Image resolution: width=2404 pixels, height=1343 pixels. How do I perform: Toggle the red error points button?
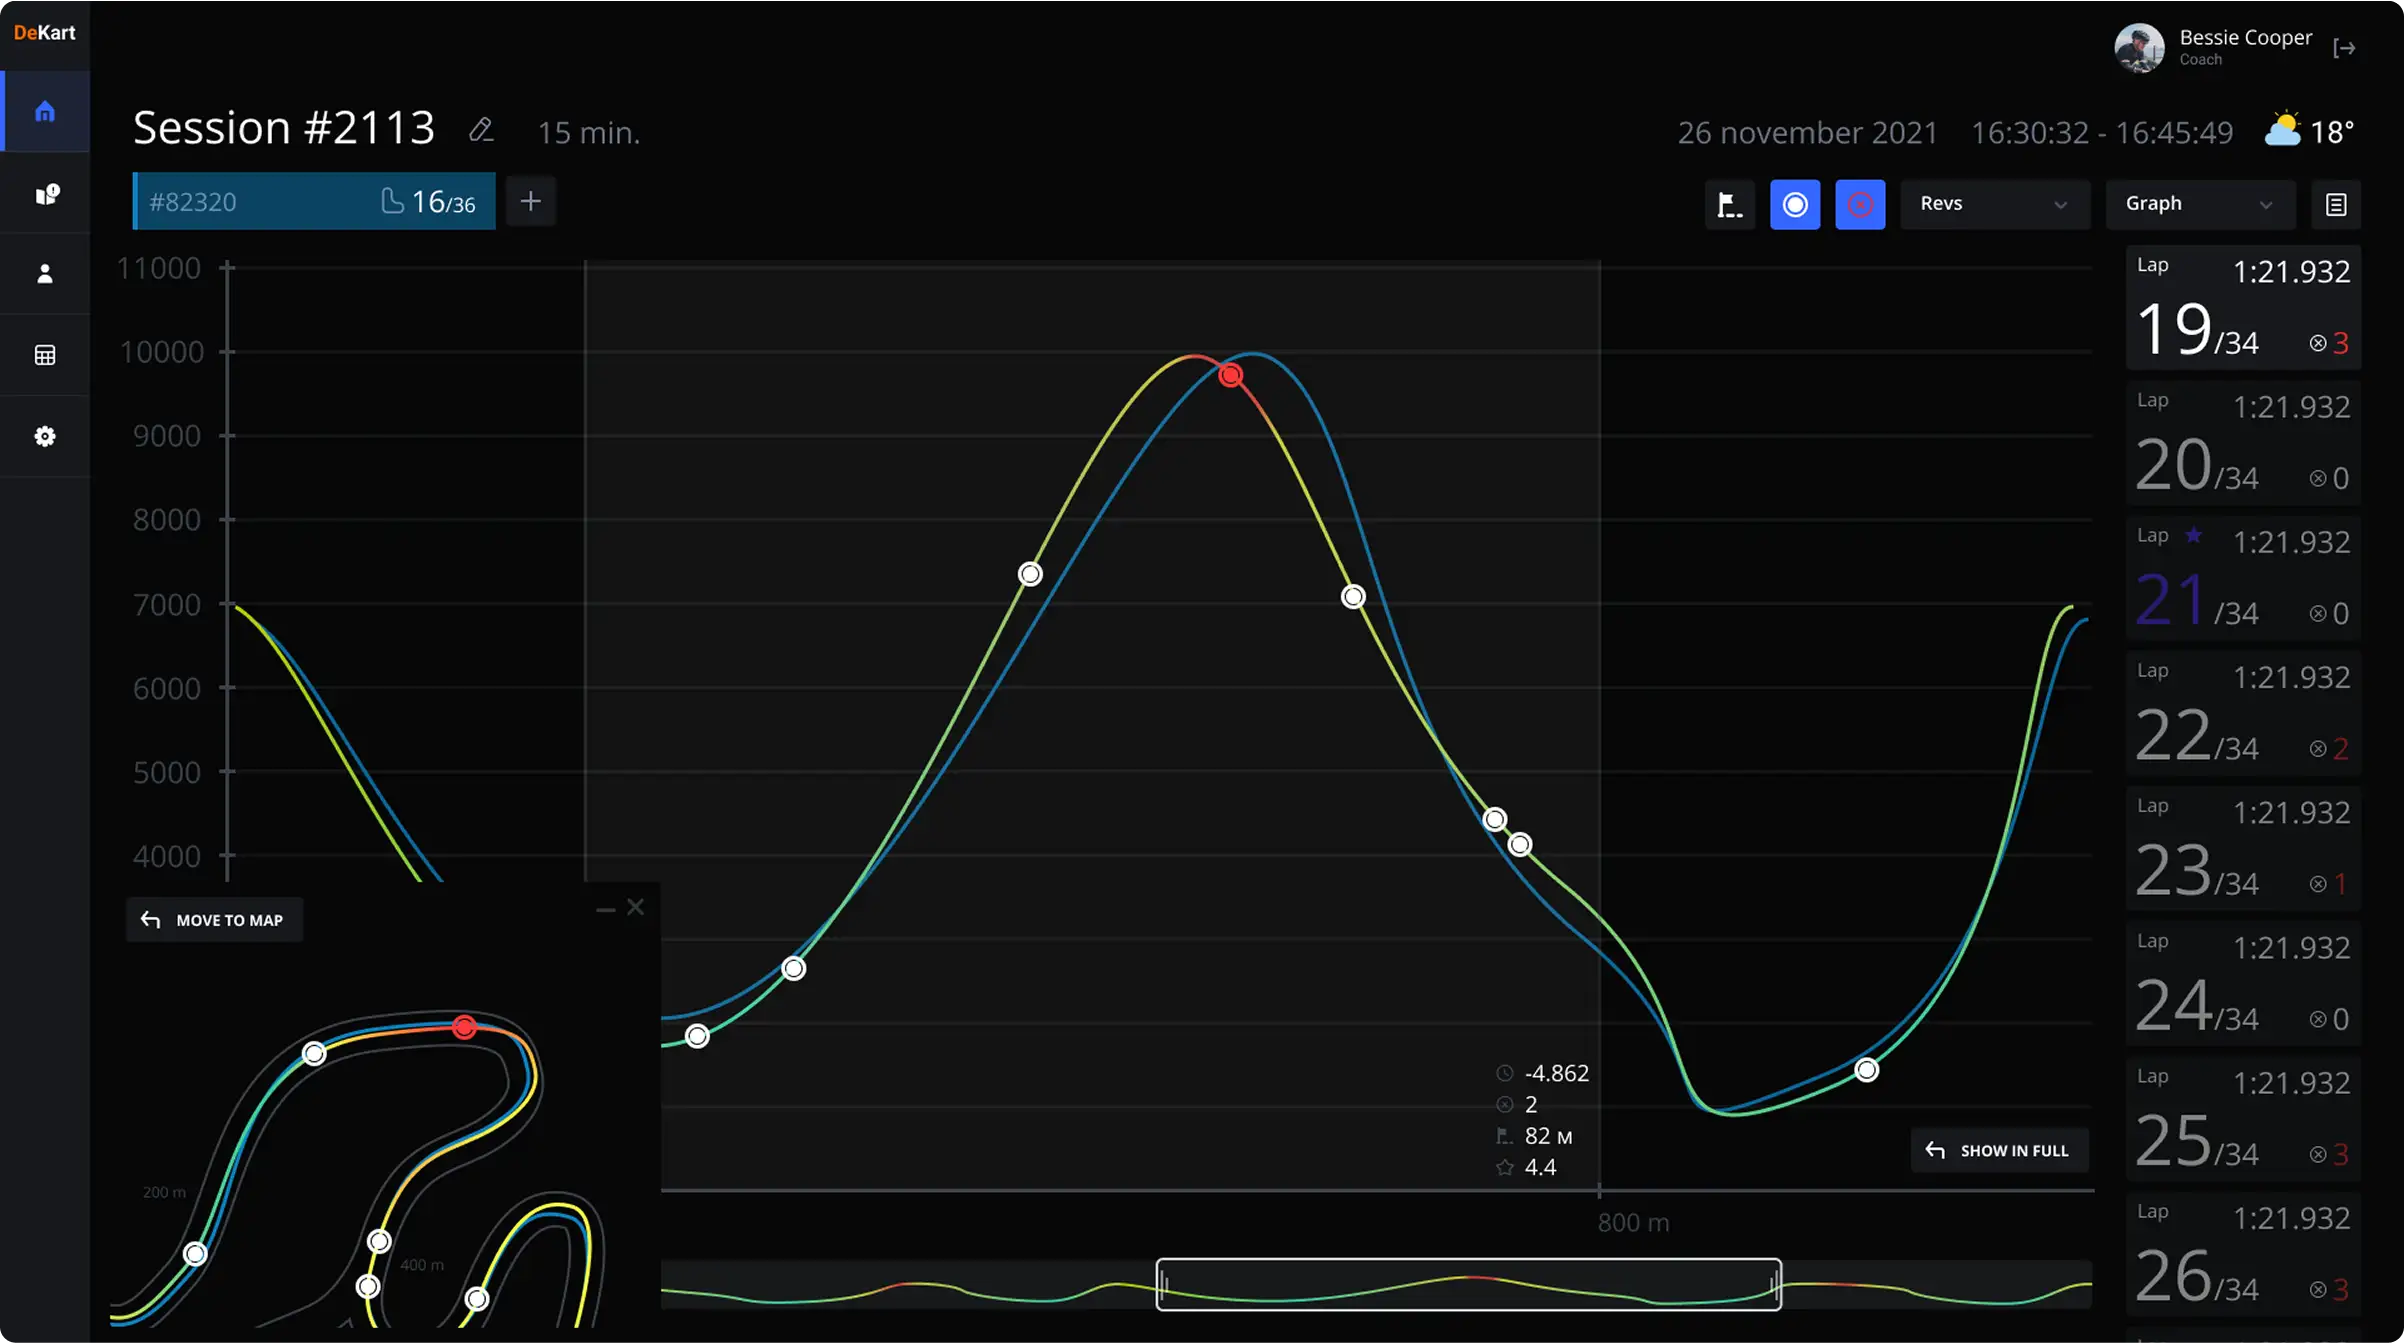point(1860,204)
